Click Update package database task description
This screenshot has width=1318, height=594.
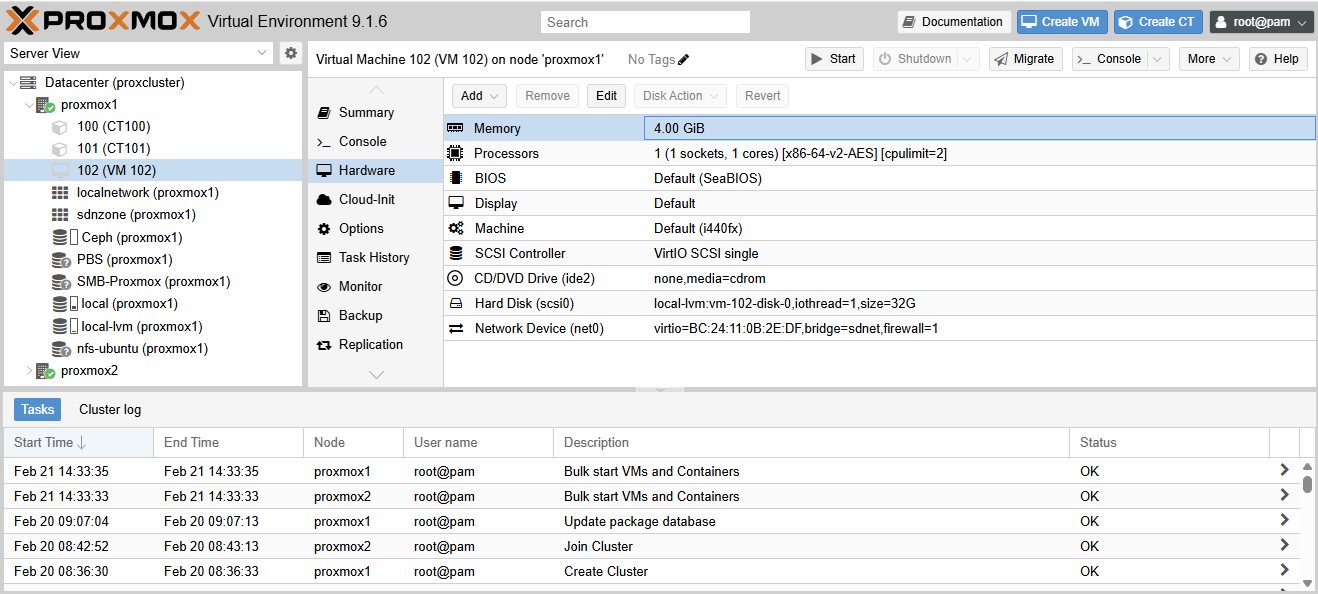640,521
